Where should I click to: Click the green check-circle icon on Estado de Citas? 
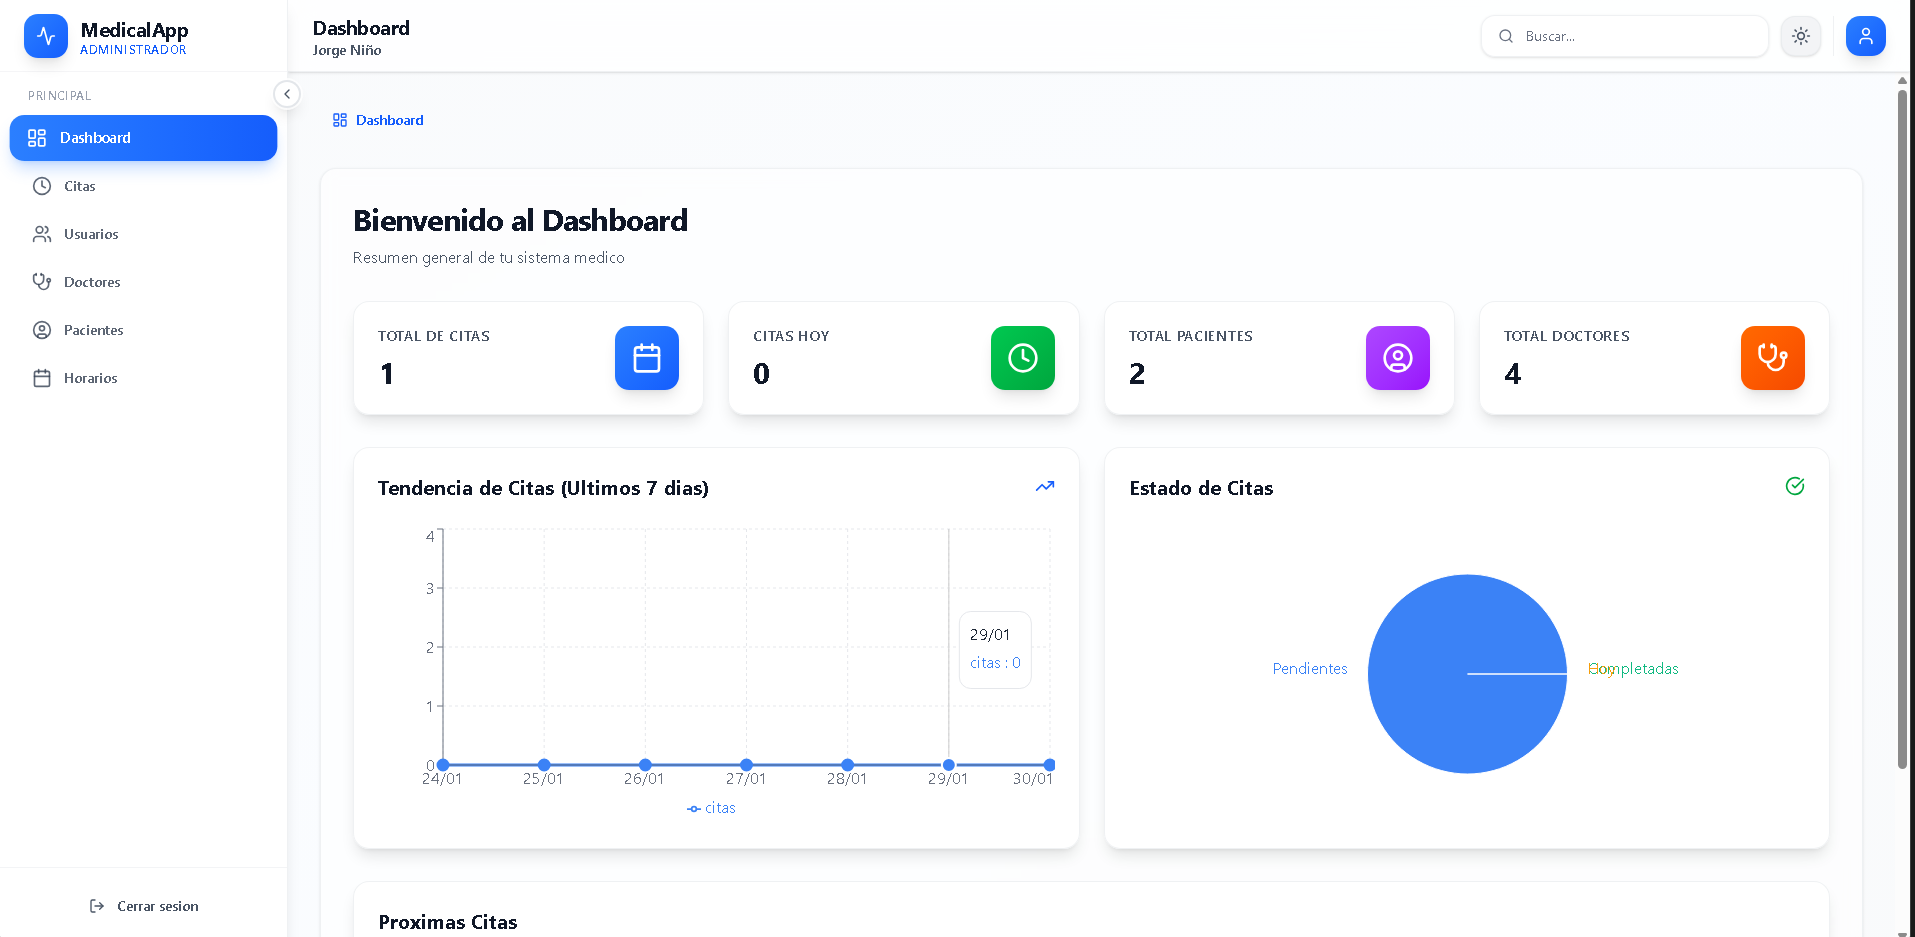pyautogui.click(x=1795, y=486)
